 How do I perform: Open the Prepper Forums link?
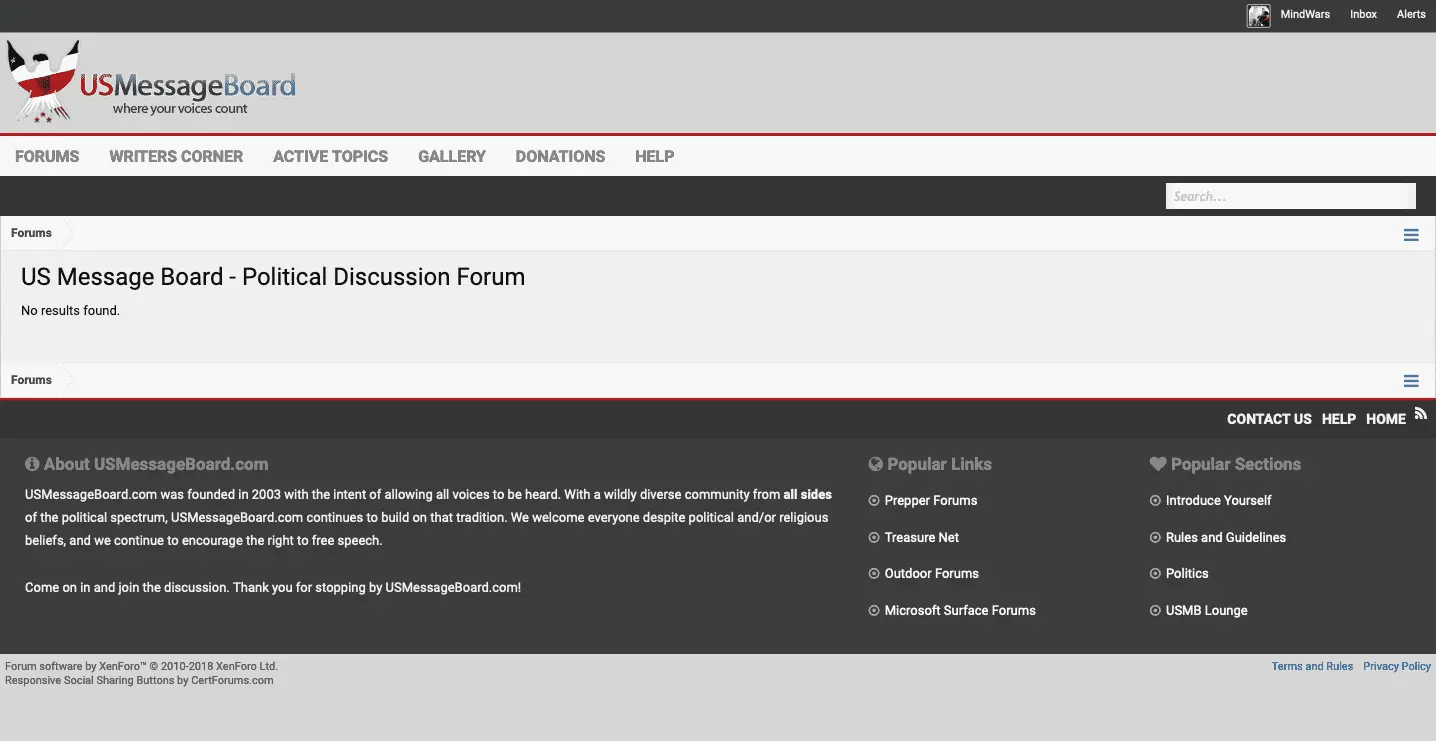930,500
